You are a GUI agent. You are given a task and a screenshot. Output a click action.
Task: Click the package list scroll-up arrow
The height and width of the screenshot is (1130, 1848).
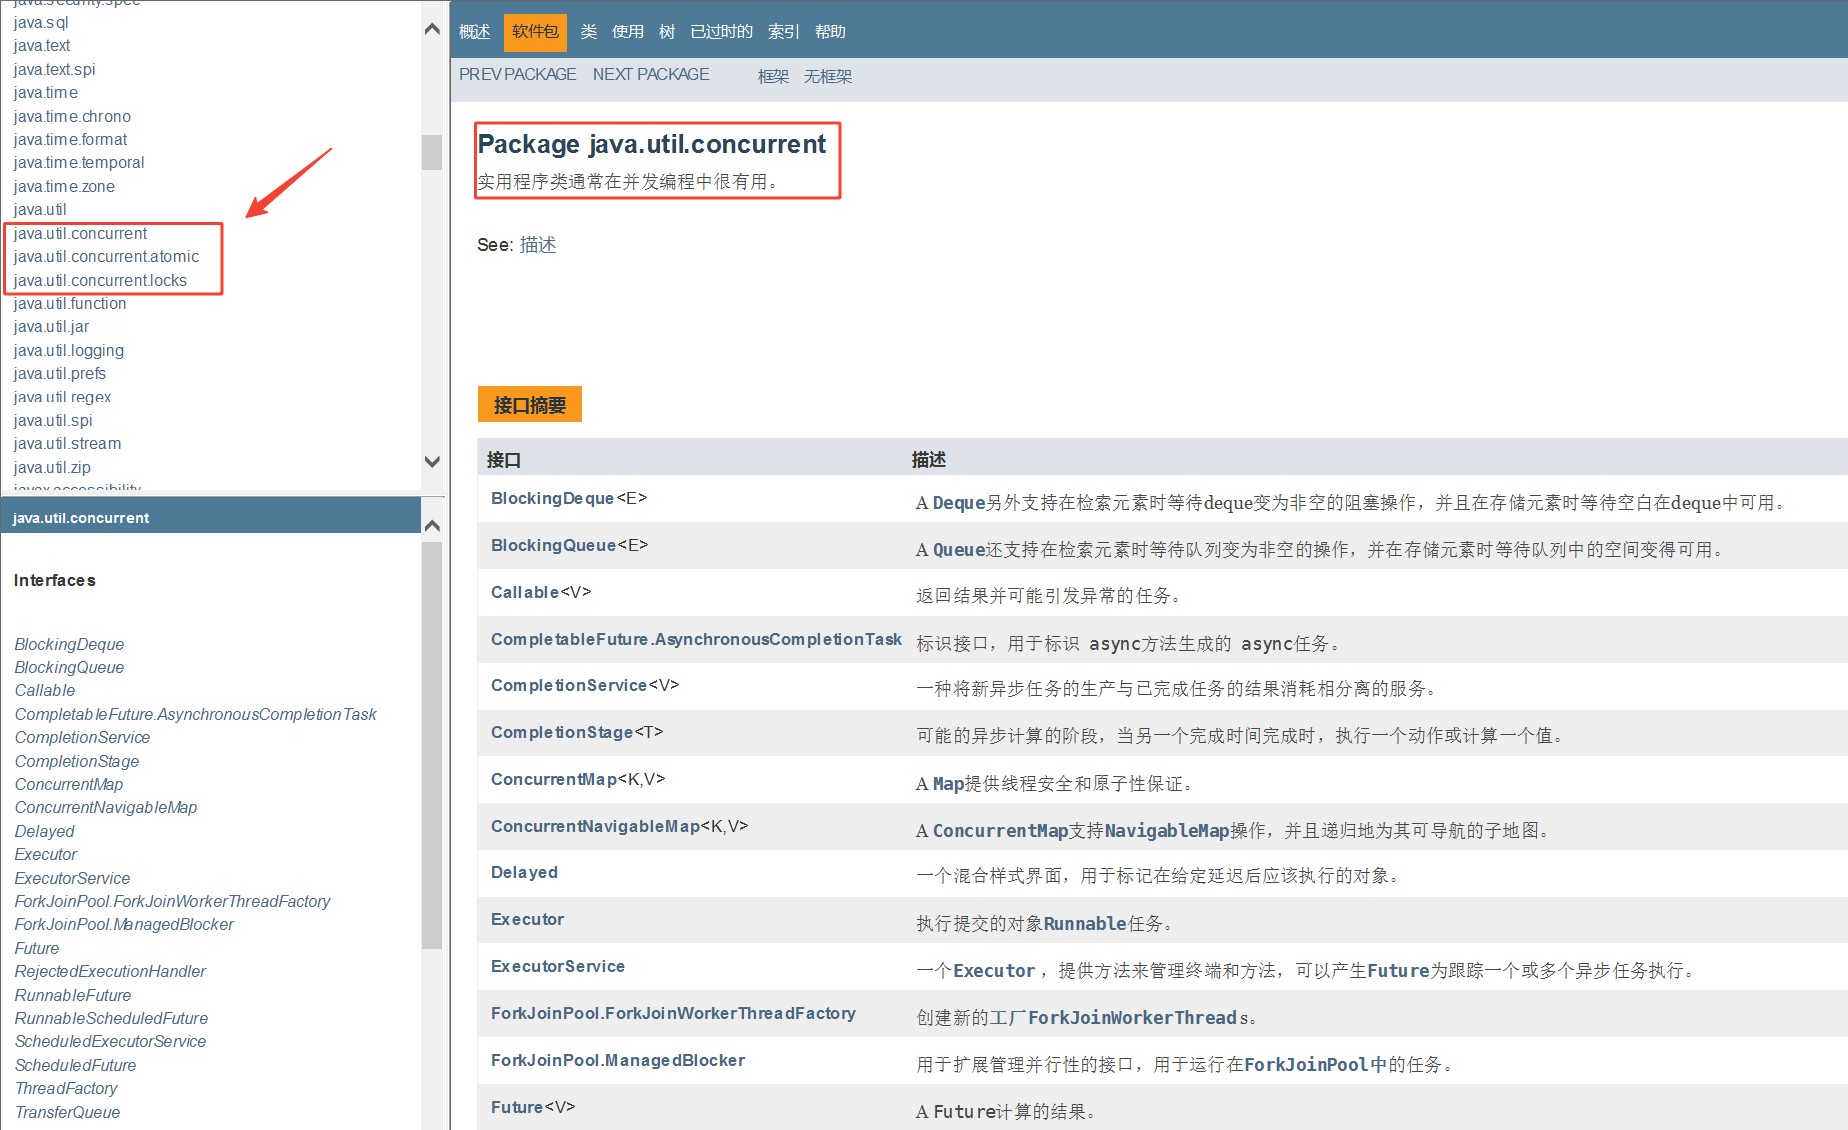point(432,29)
